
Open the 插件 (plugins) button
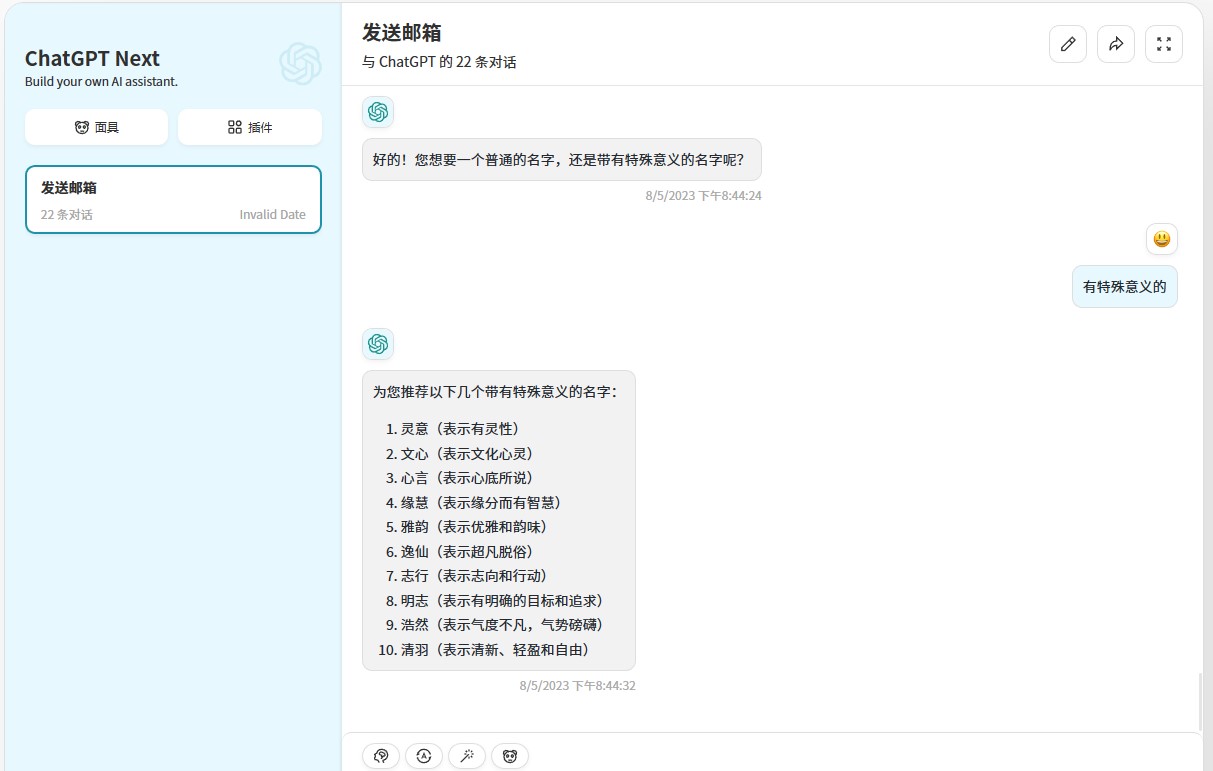tap(249, 127)
